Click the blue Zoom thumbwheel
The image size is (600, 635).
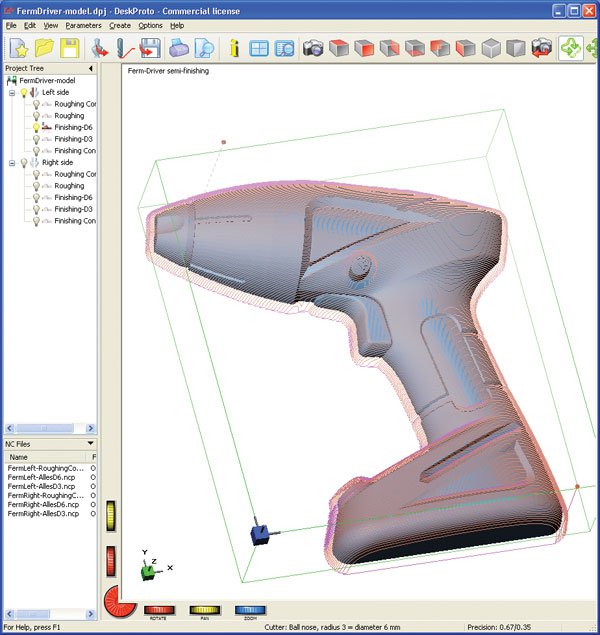(x=250, y=609)
